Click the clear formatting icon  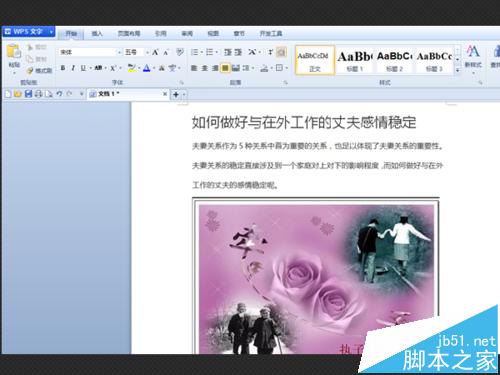(180, 52)
